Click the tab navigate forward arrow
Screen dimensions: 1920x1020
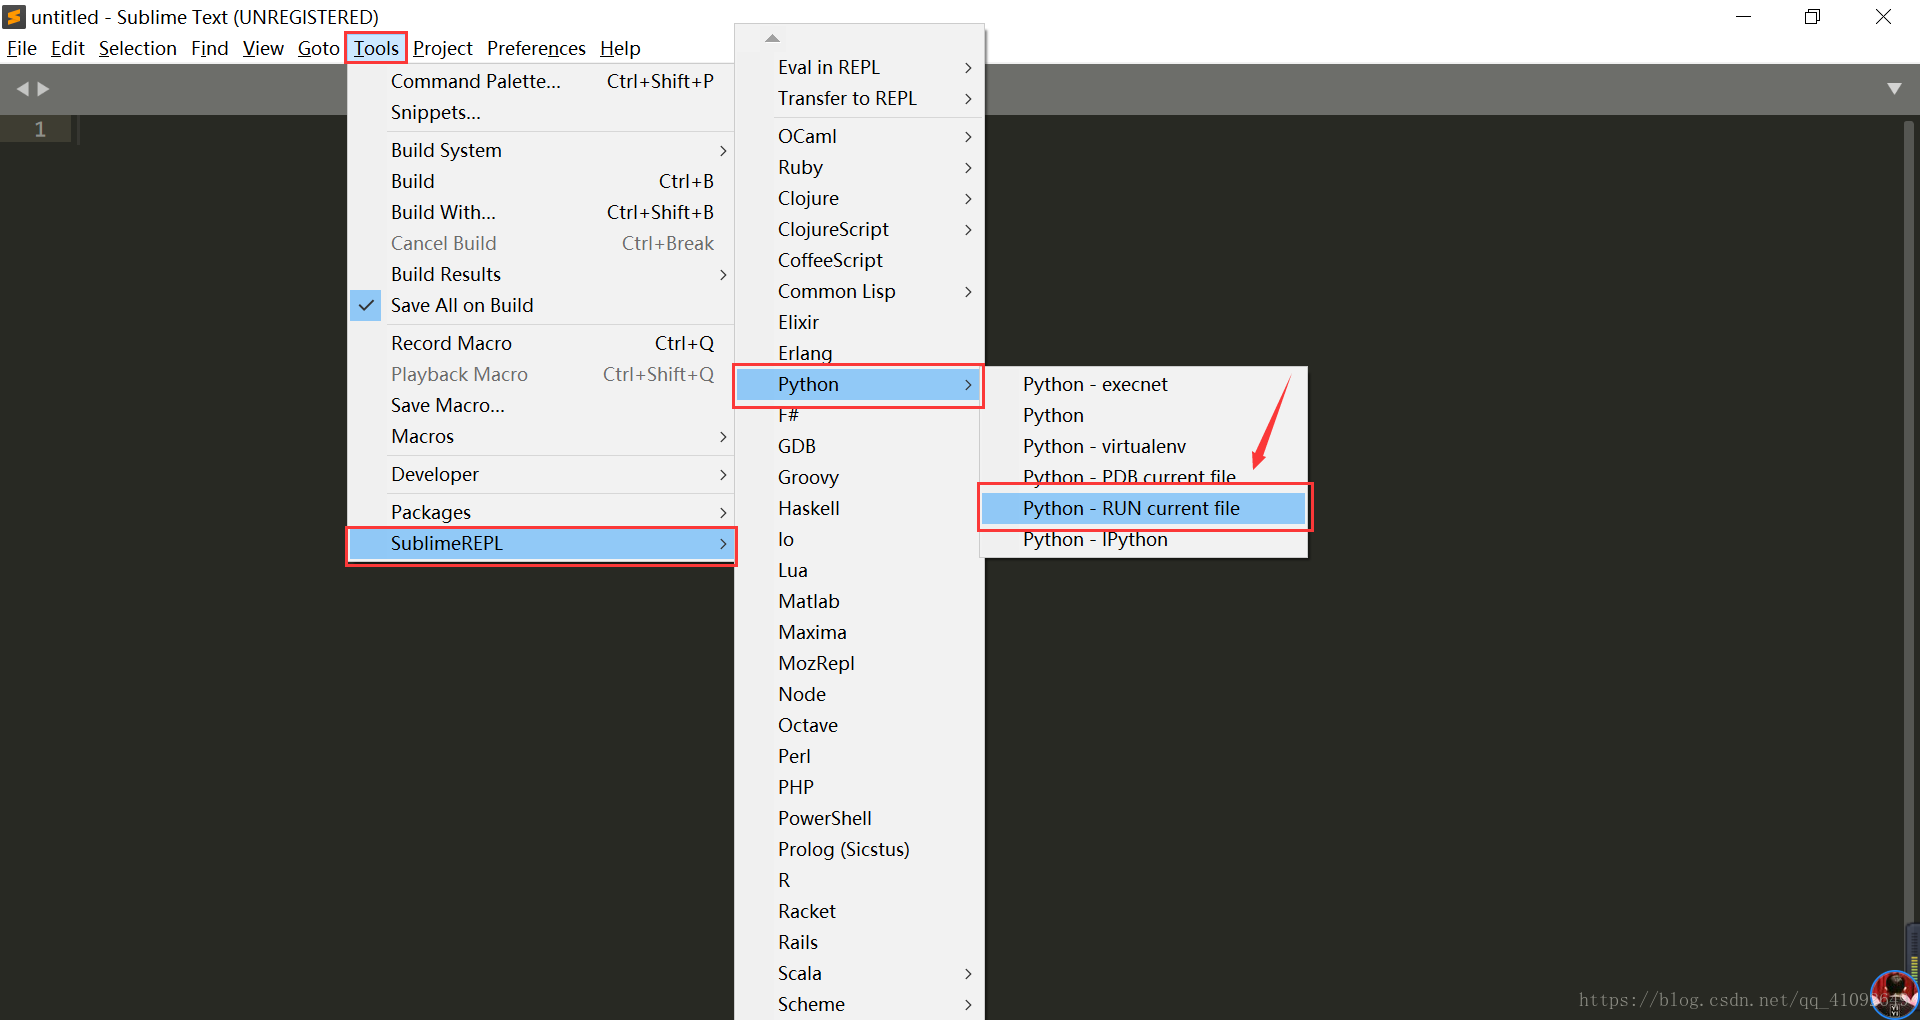(43, 89)
